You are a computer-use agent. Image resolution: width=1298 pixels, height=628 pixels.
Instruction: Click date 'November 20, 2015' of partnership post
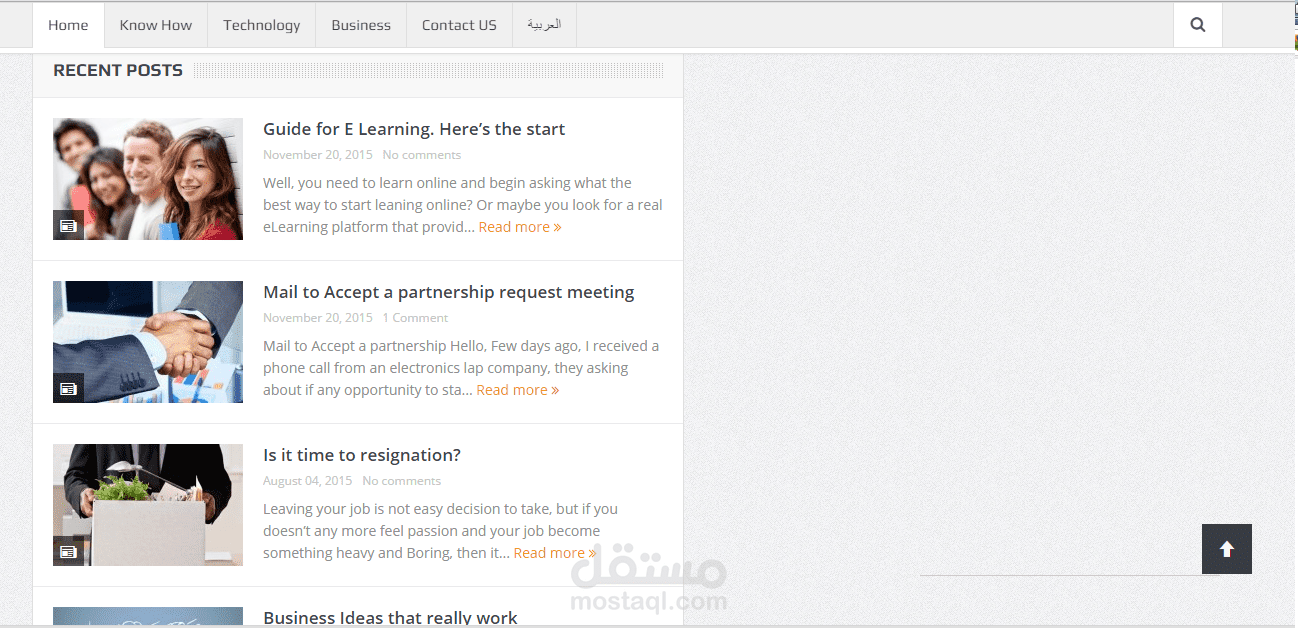pyautogui.click(x=318, y=318)
